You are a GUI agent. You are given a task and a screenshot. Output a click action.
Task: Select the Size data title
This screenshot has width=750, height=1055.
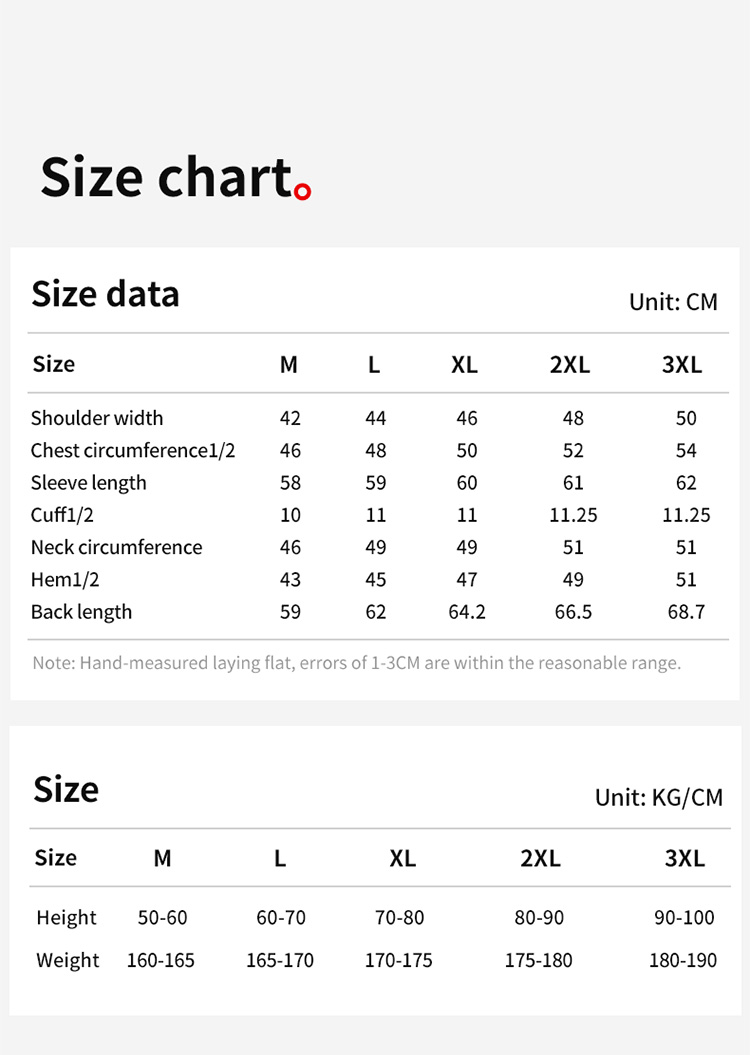coord(105,294)
